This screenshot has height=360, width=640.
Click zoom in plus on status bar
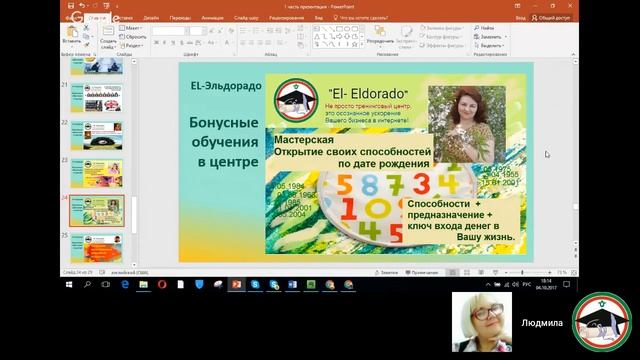coord(550,272)
